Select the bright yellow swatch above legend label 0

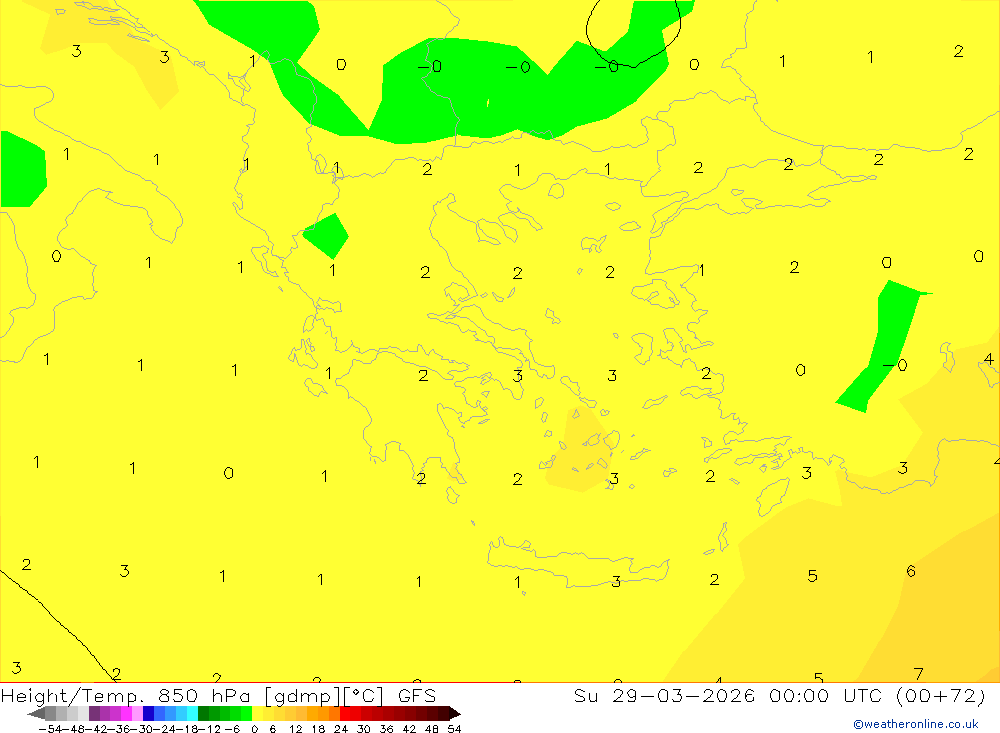click(x=258, y=713)
